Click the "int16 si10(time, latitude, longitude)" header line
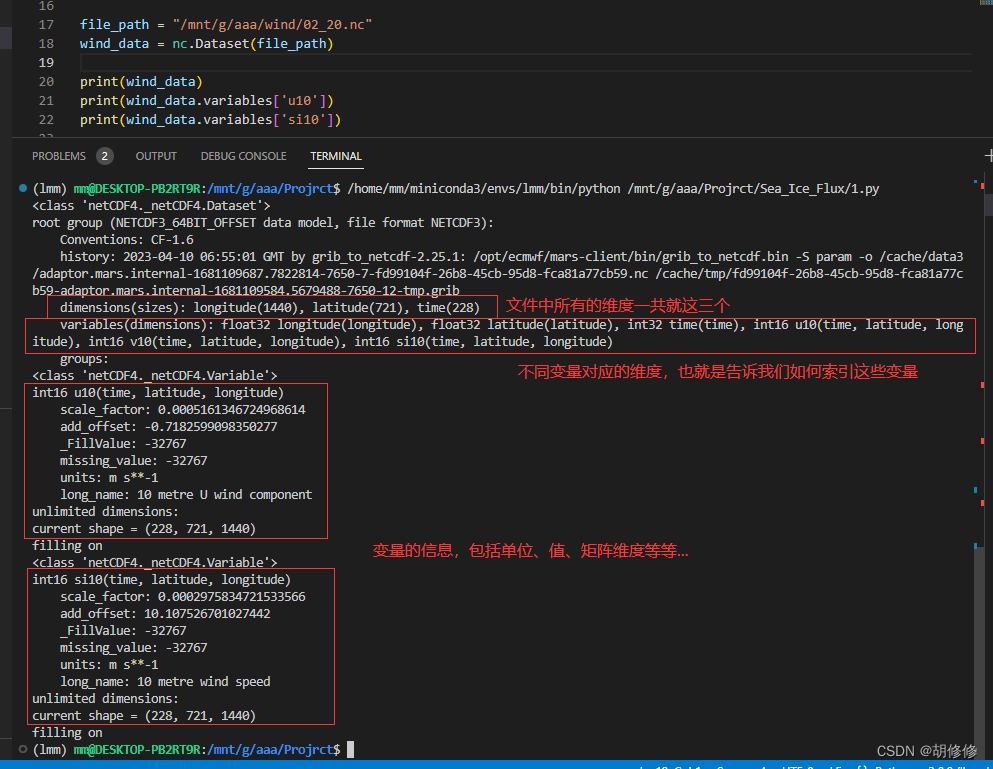993x769 pixels. 161,580
